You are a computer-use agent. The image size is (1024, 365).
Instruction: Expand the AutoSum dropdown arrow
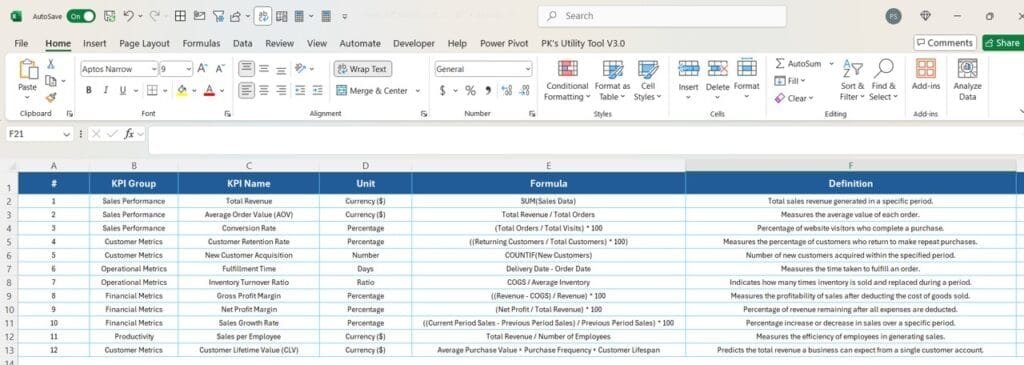click(831, 64)
